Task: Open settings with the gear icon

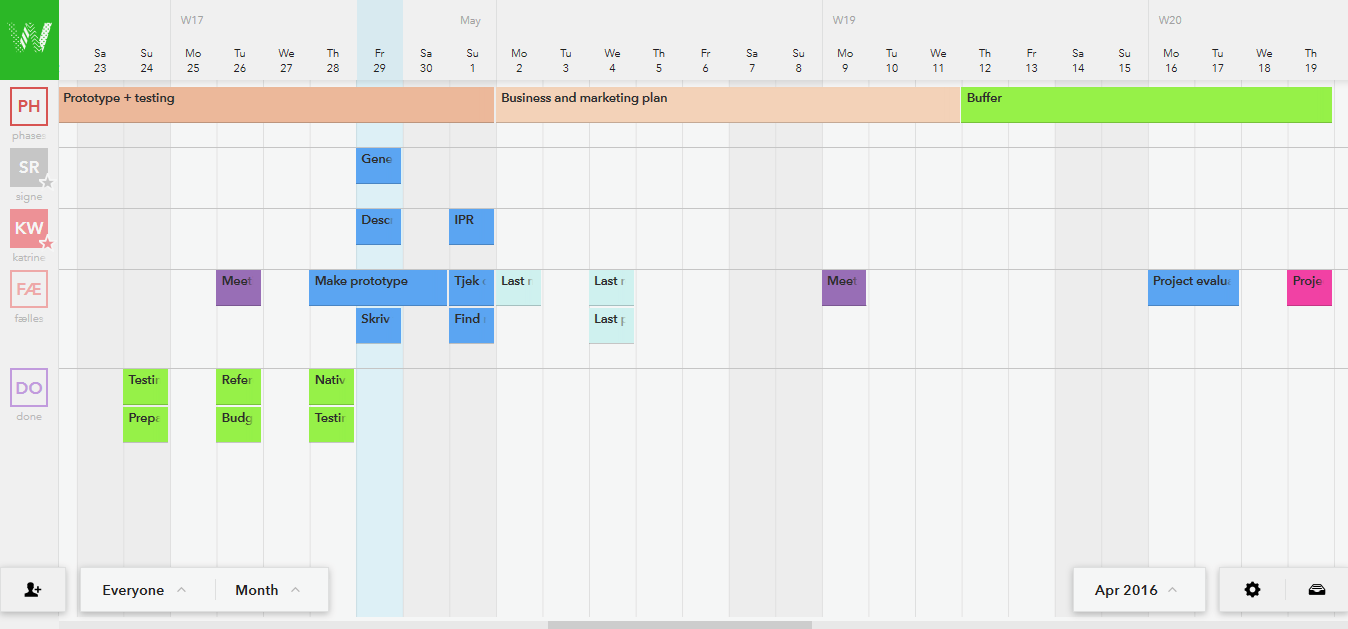Action: 1252,590
